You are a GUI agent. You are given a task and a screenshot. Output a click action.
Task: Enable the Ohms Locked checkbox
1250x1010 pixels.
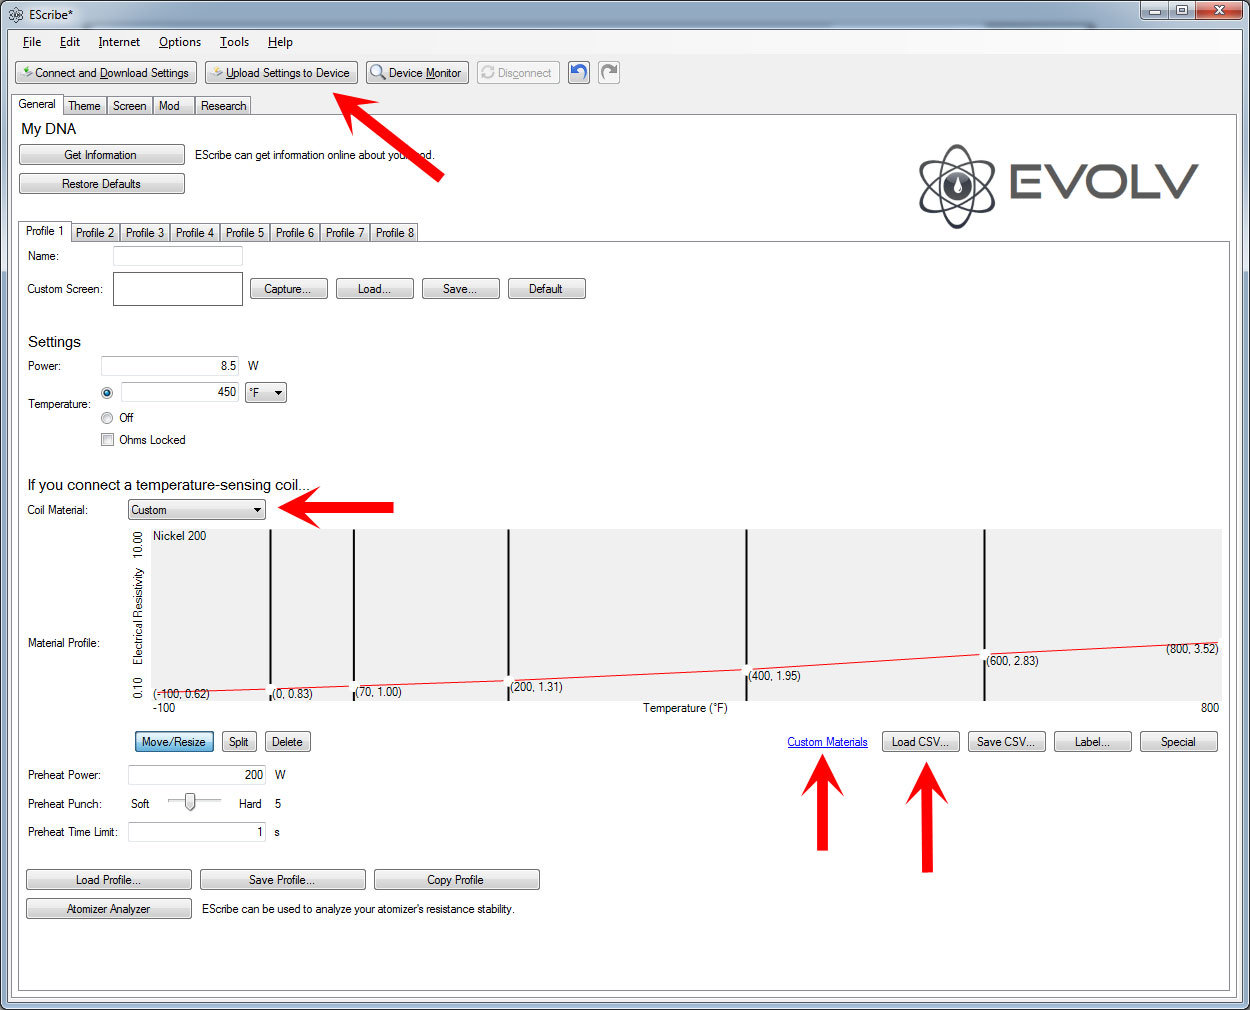click(x=107, y=440)
